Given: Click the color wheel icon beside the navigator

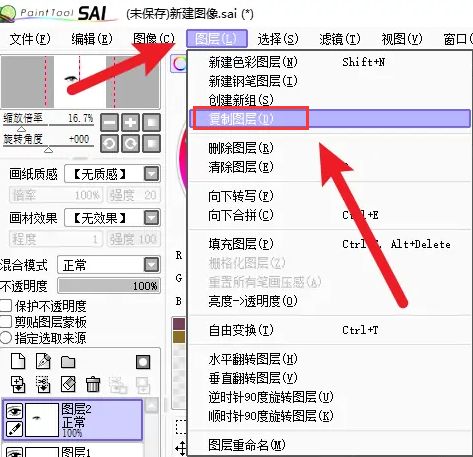Looking at the screenshot, I should click(179, 64).
